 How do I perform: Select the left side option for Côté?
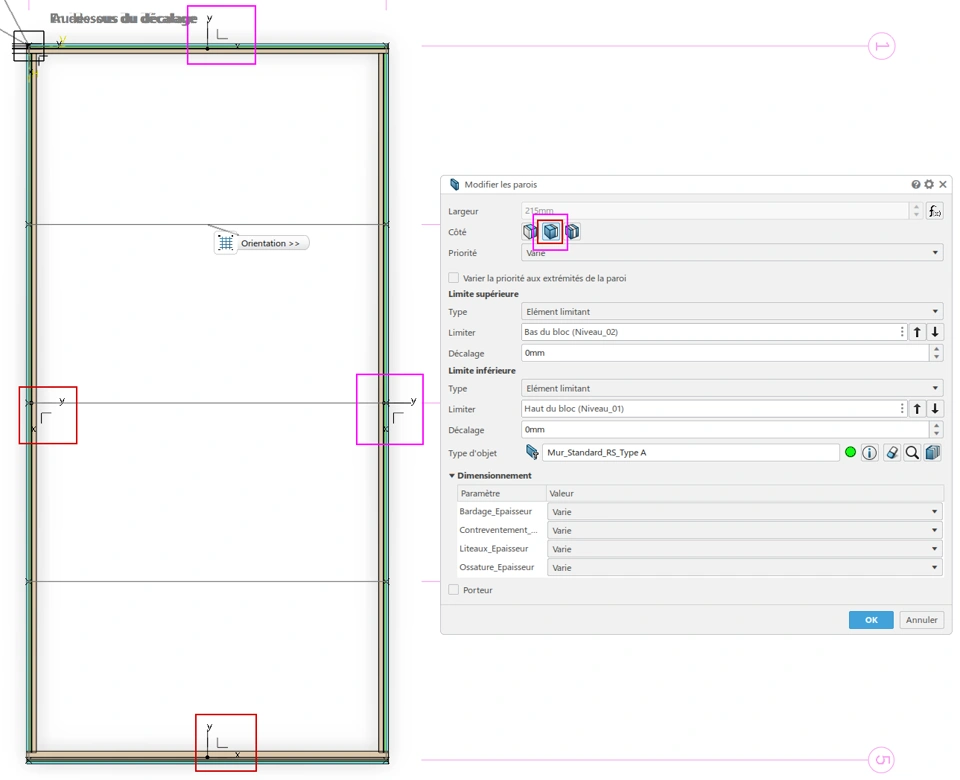530,231
